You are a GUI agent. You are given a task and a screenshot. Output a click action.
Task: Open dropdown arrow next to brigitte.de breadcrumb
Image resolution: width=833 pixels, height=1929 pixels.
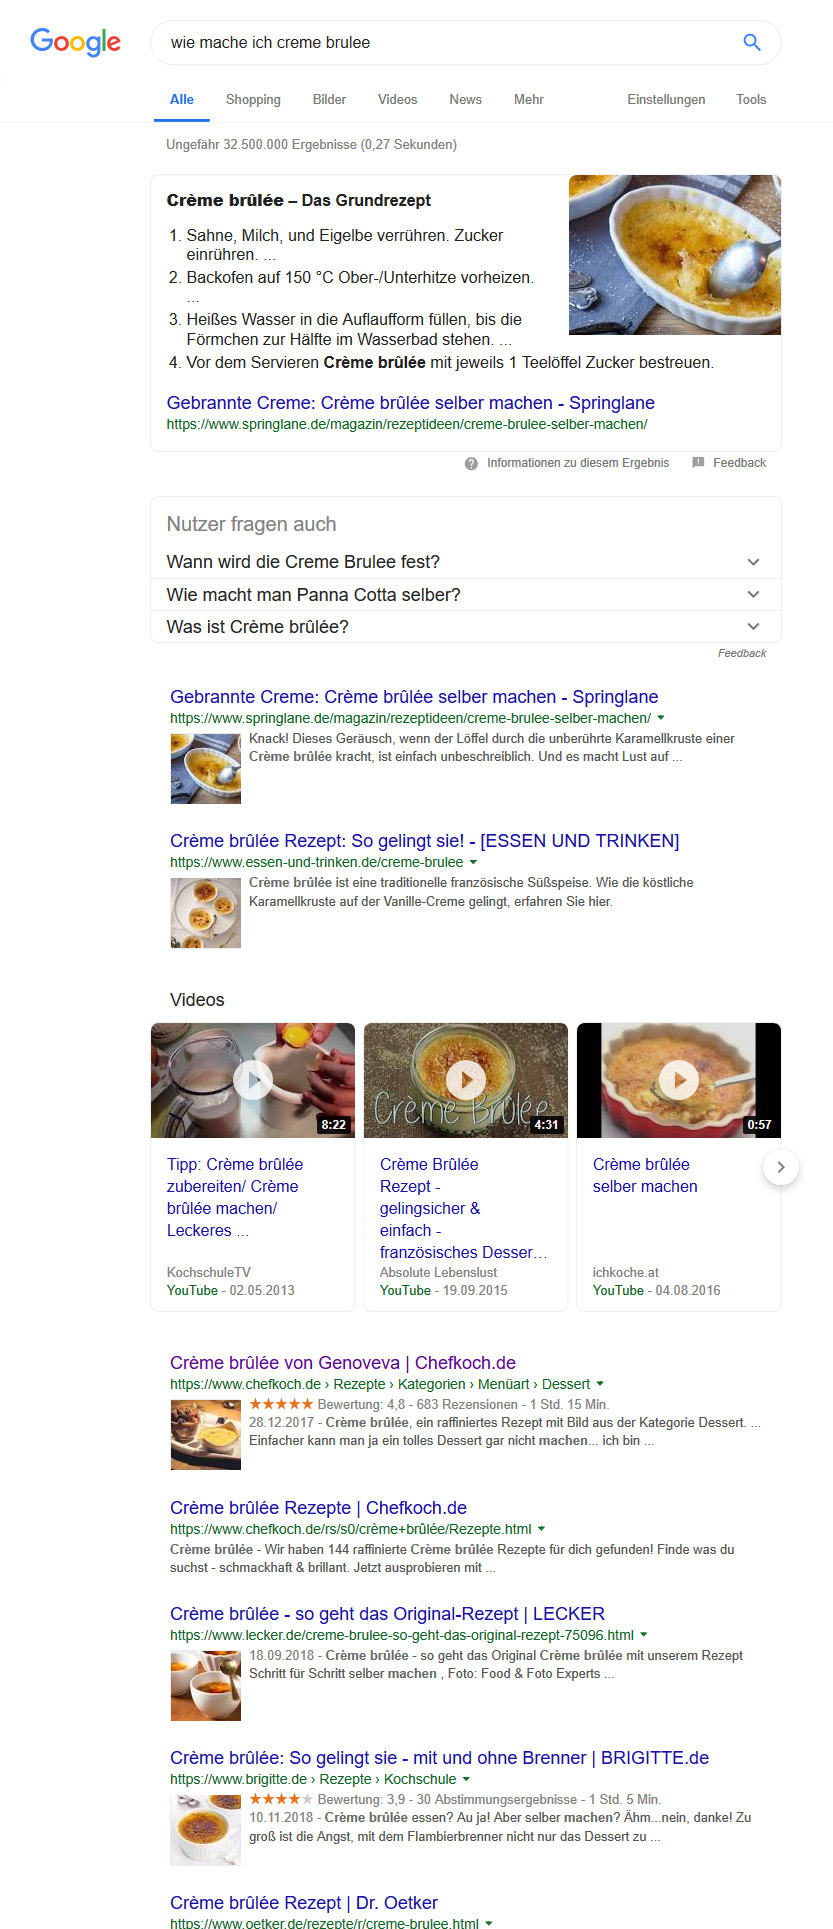tap(466, 1779)
